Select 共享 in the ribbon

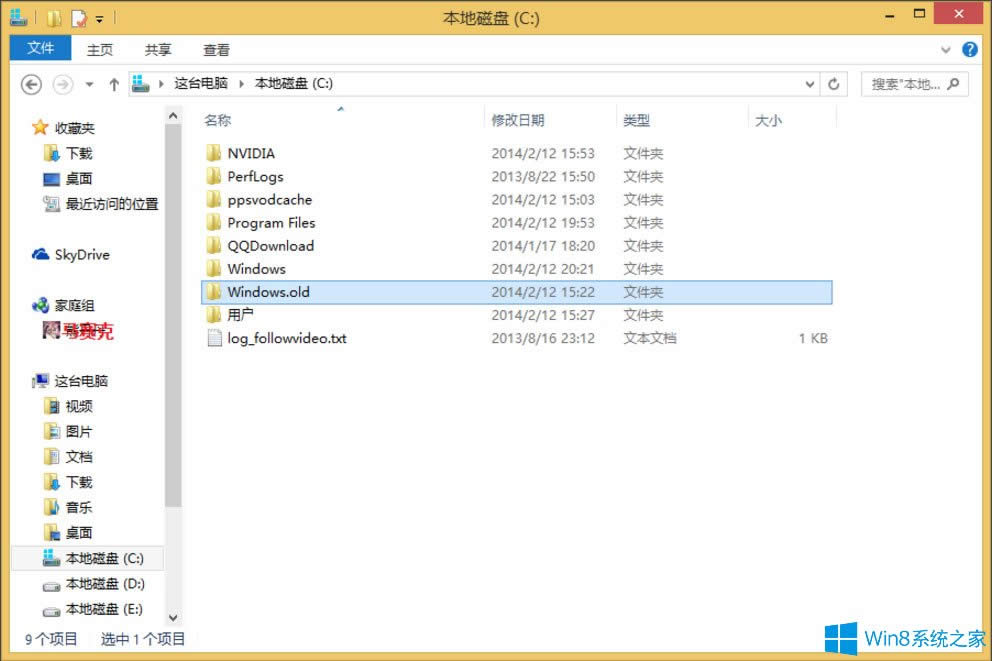pos(159,49)
